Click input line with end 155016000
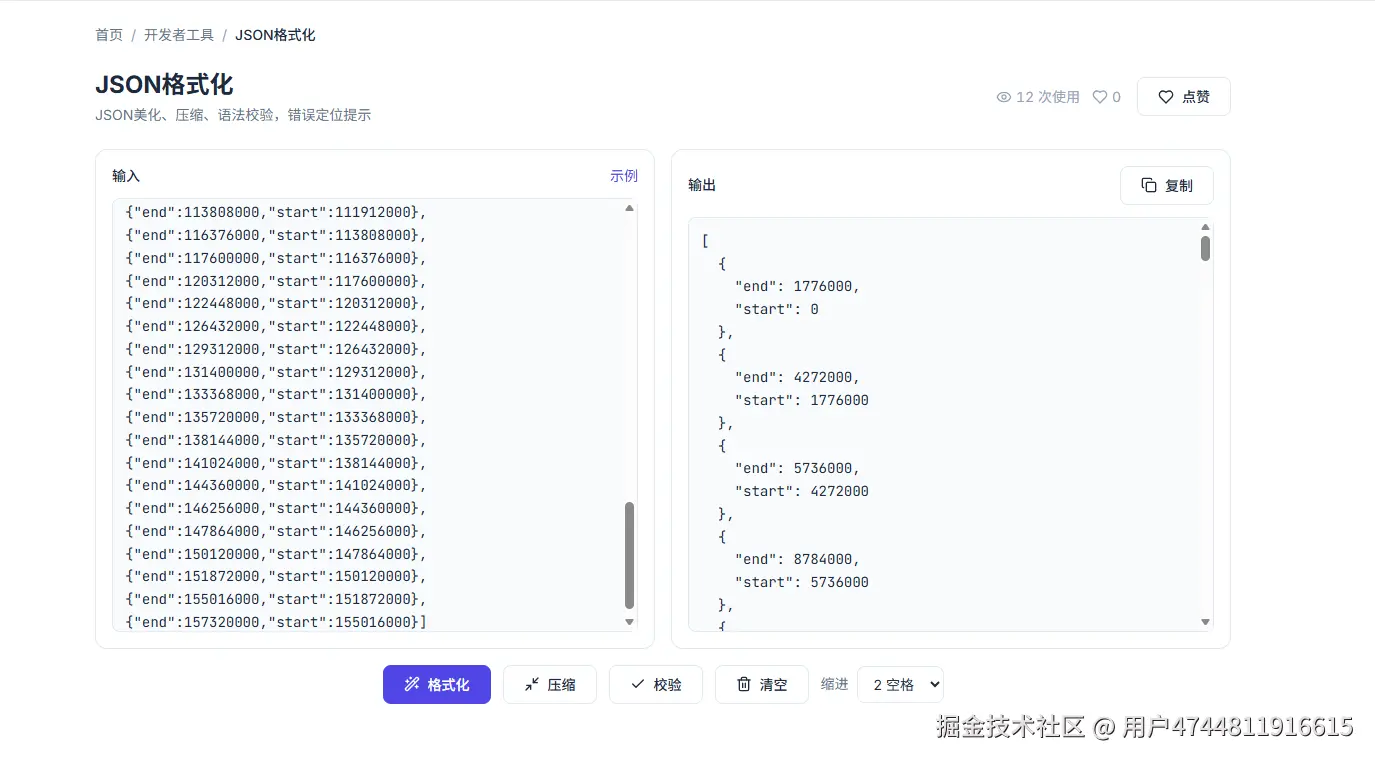The image size is (1375, 762). pos(276,599)
